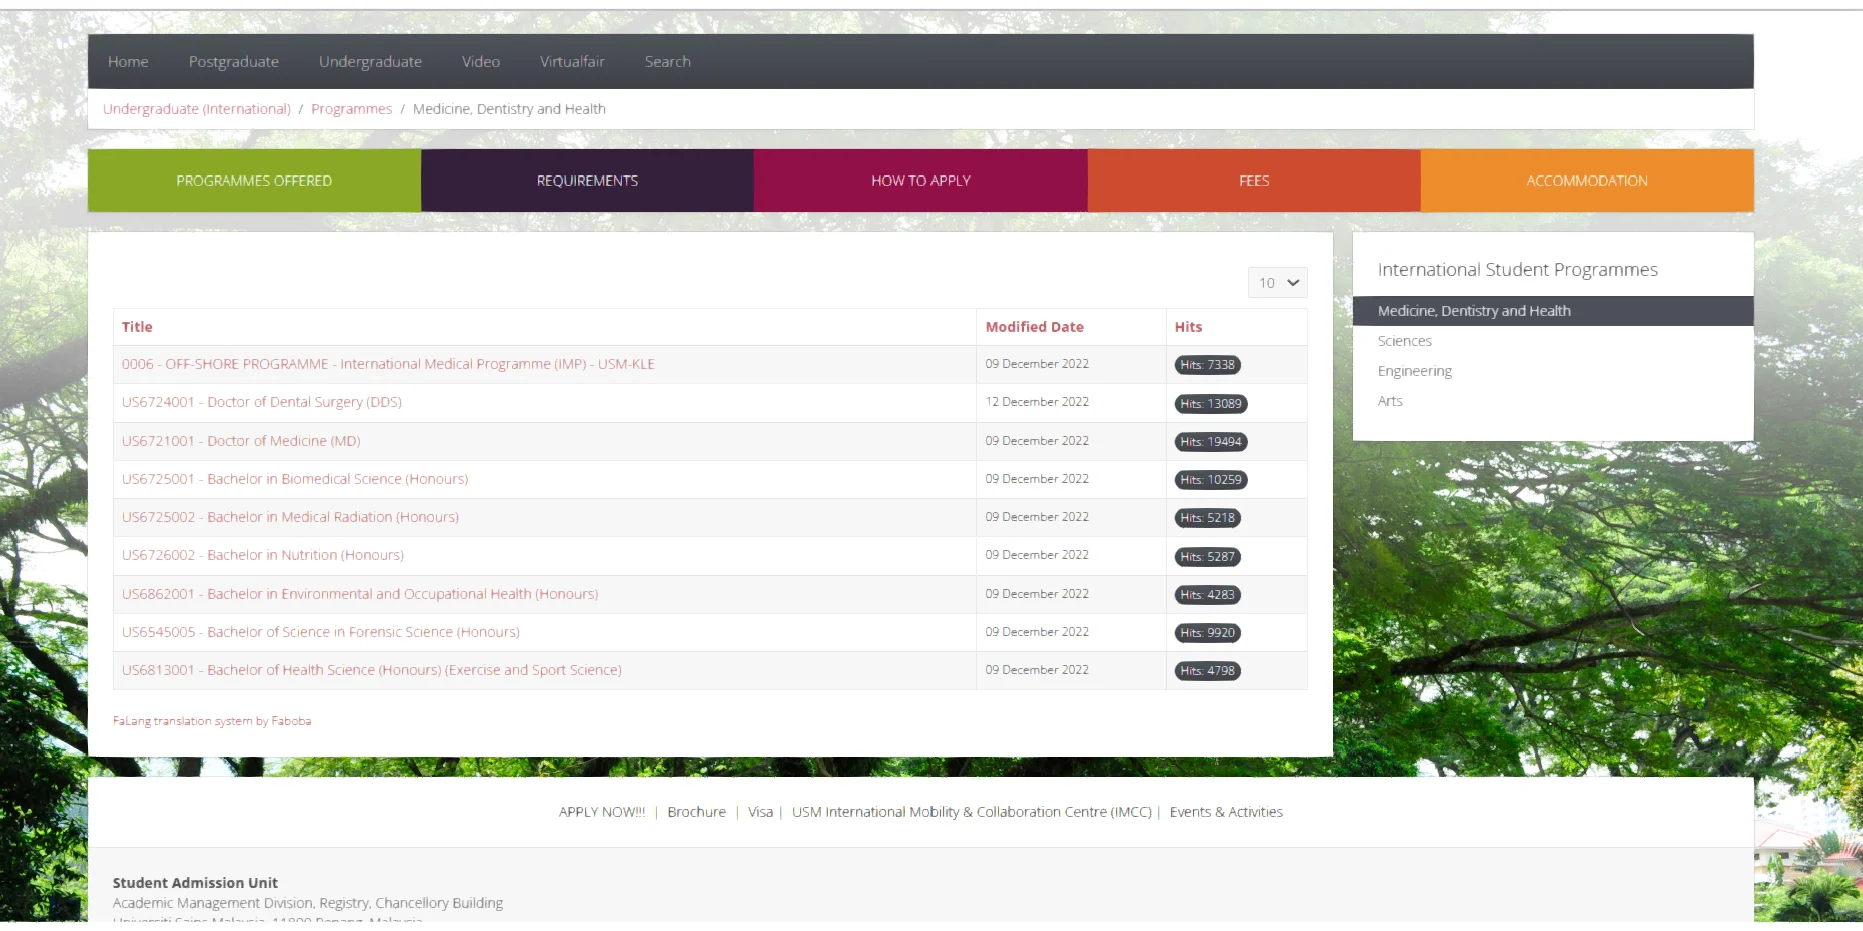The height and width of the screenshot is (931, 1863).
Task: Sort the table by Hits column header
Action: [1188, 327]
